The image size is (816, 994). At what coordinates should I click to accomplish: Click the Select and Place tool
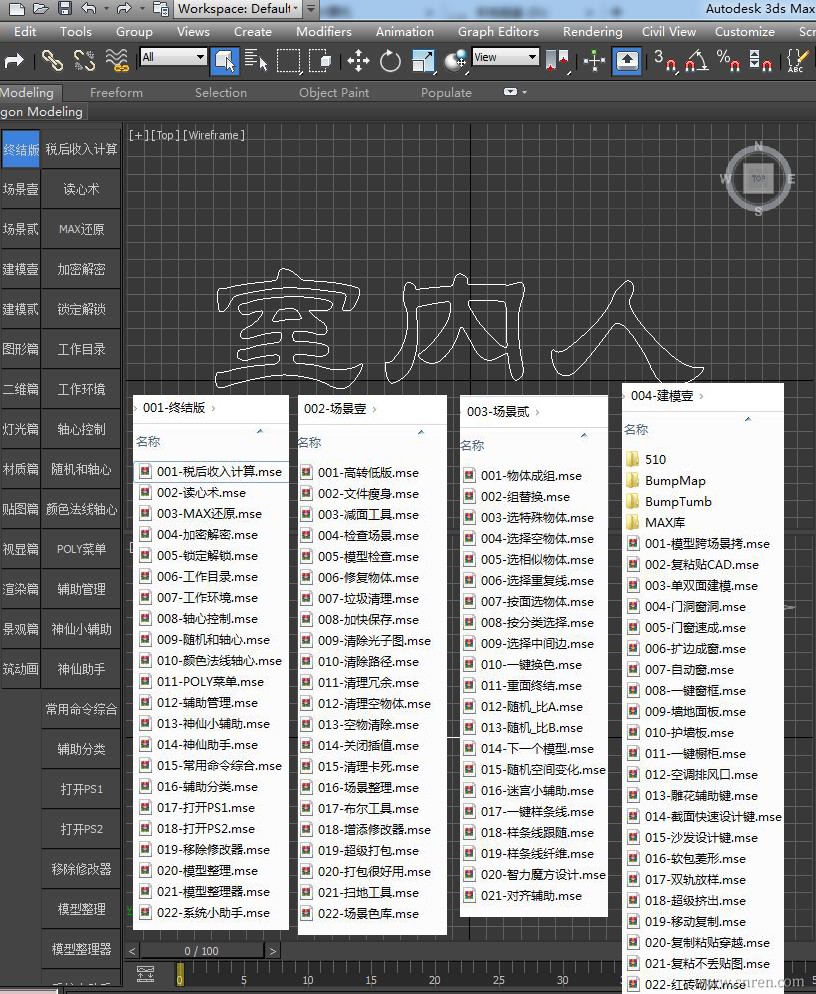point(455,61)
